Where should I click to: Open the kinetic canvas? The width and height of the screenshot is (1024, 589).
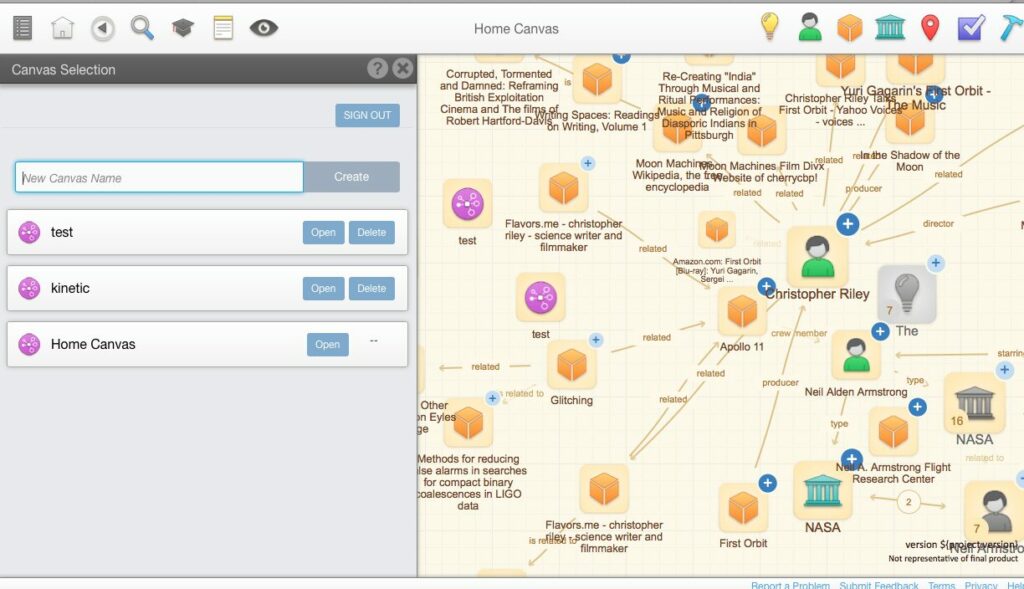point(323,289)
